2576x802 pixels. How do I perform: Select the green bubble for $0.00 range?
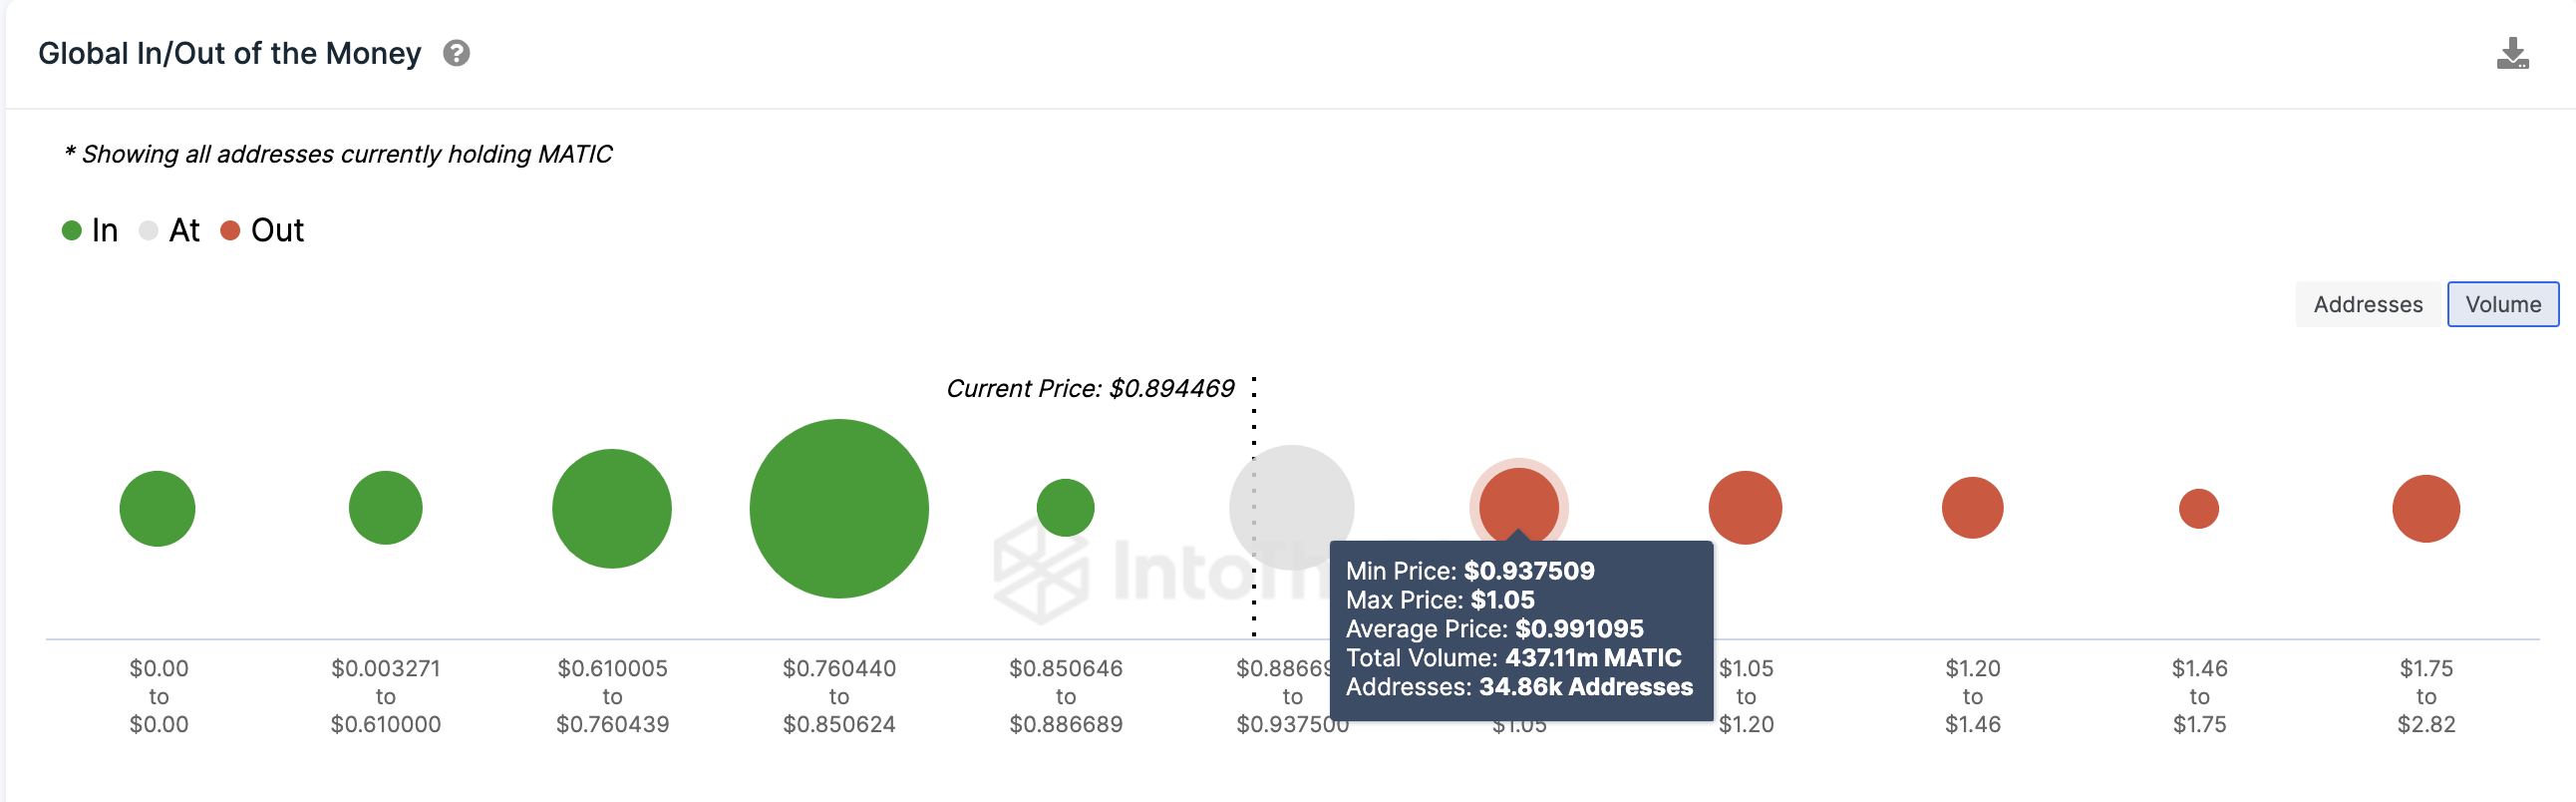[157, 508]
